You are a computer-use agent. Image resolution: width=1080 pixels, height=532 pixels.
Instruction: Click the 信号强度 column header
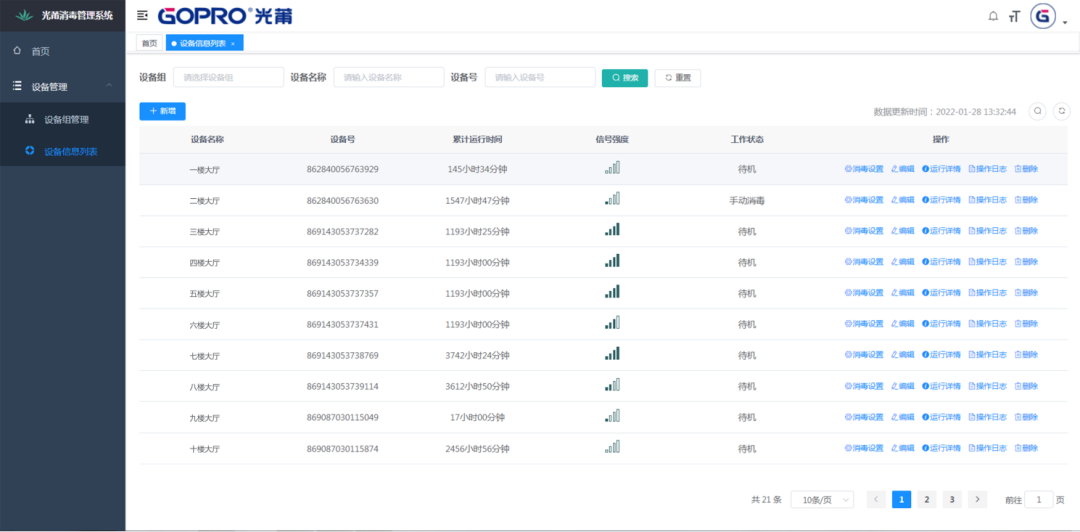coord(612,139)
